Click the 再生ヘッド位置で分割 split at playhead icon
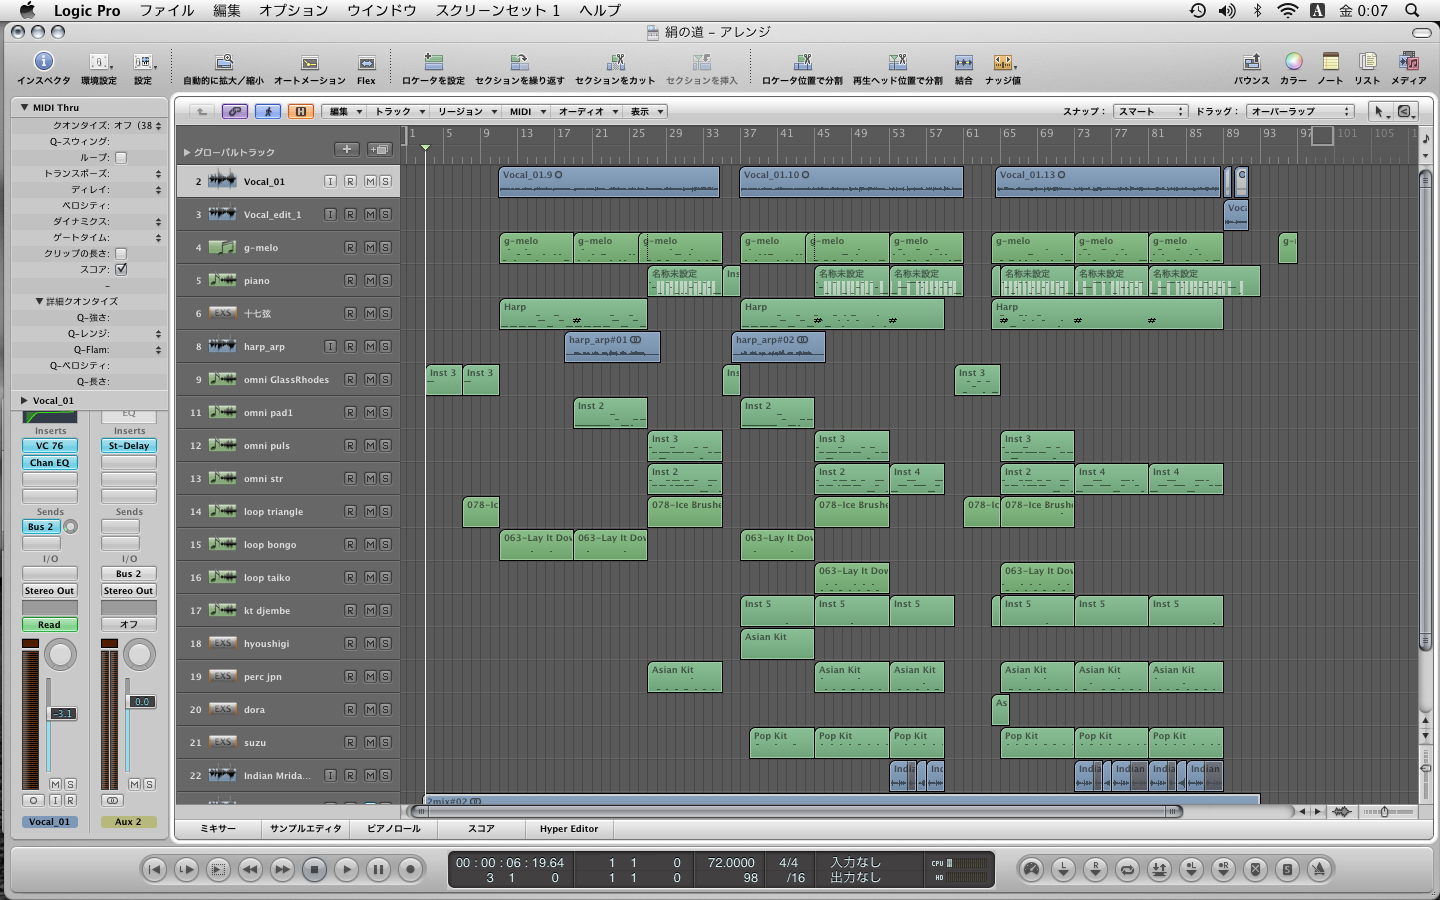 (x=897, y=63)
